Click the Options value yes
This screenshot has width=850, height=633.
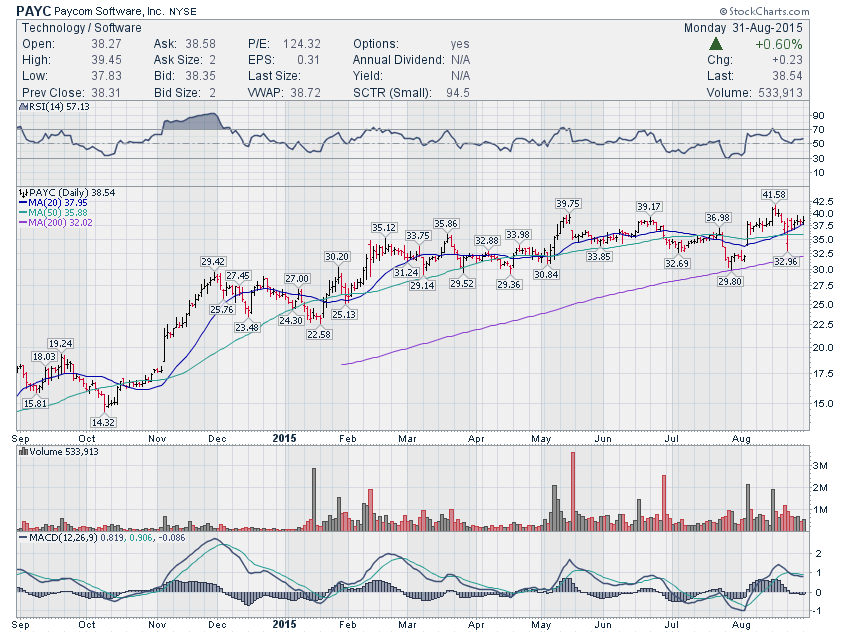pos(460,44)
